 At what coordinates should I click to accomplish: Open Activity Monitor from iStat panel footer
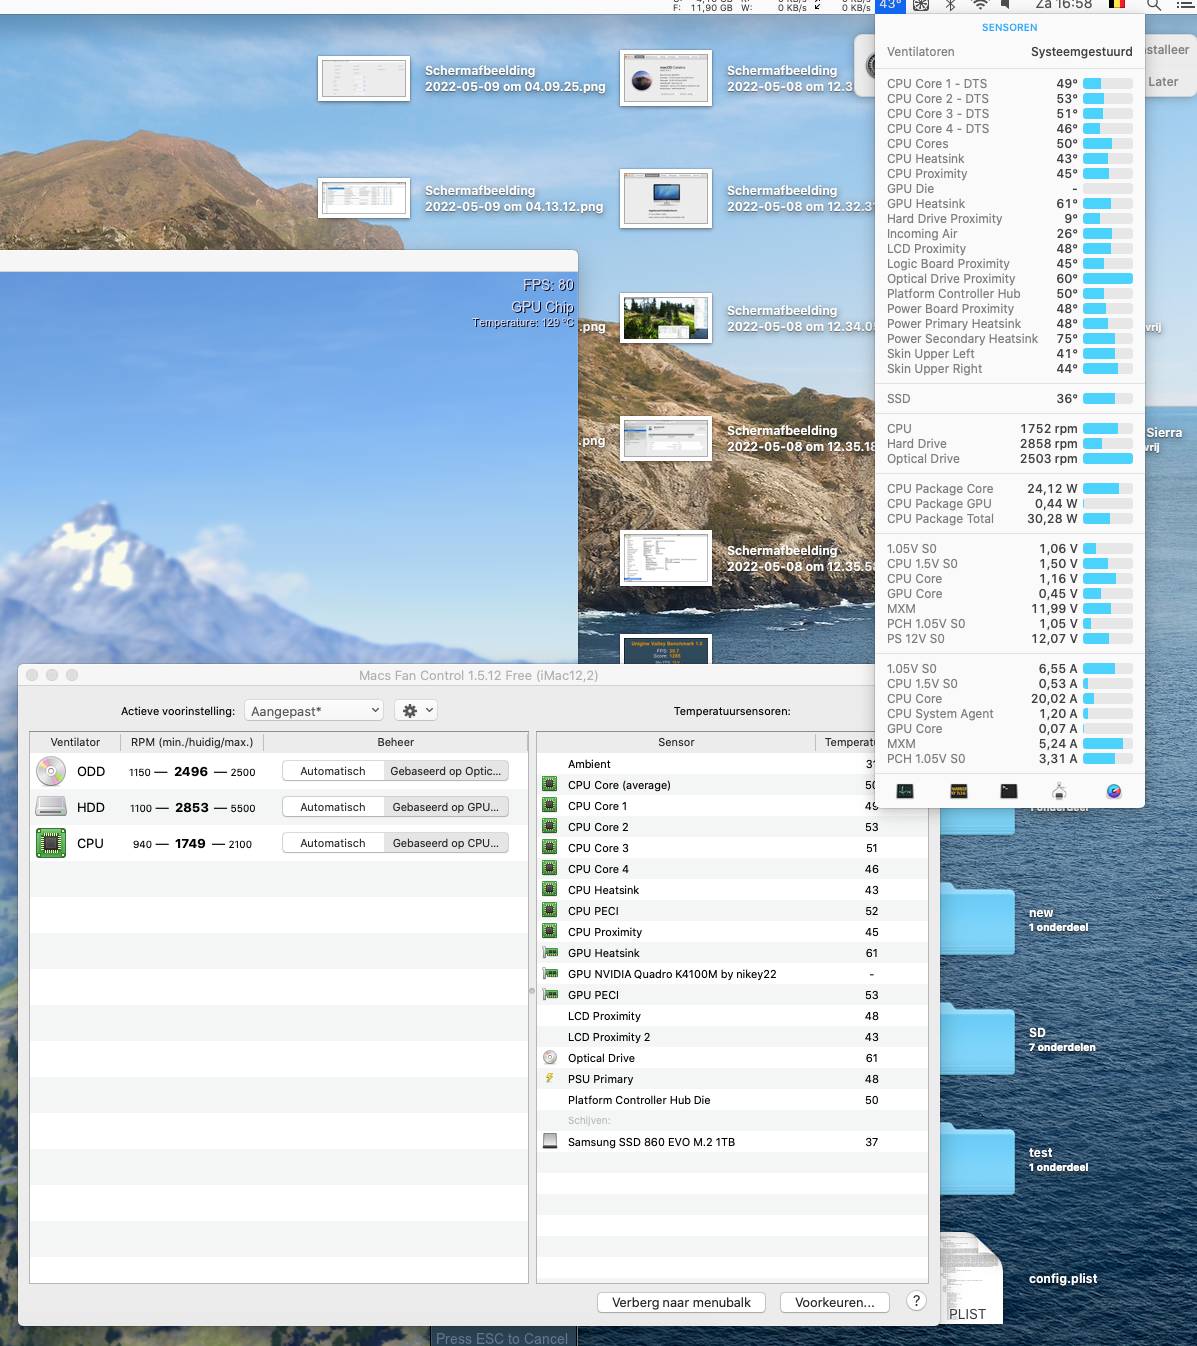pos(905,791)
